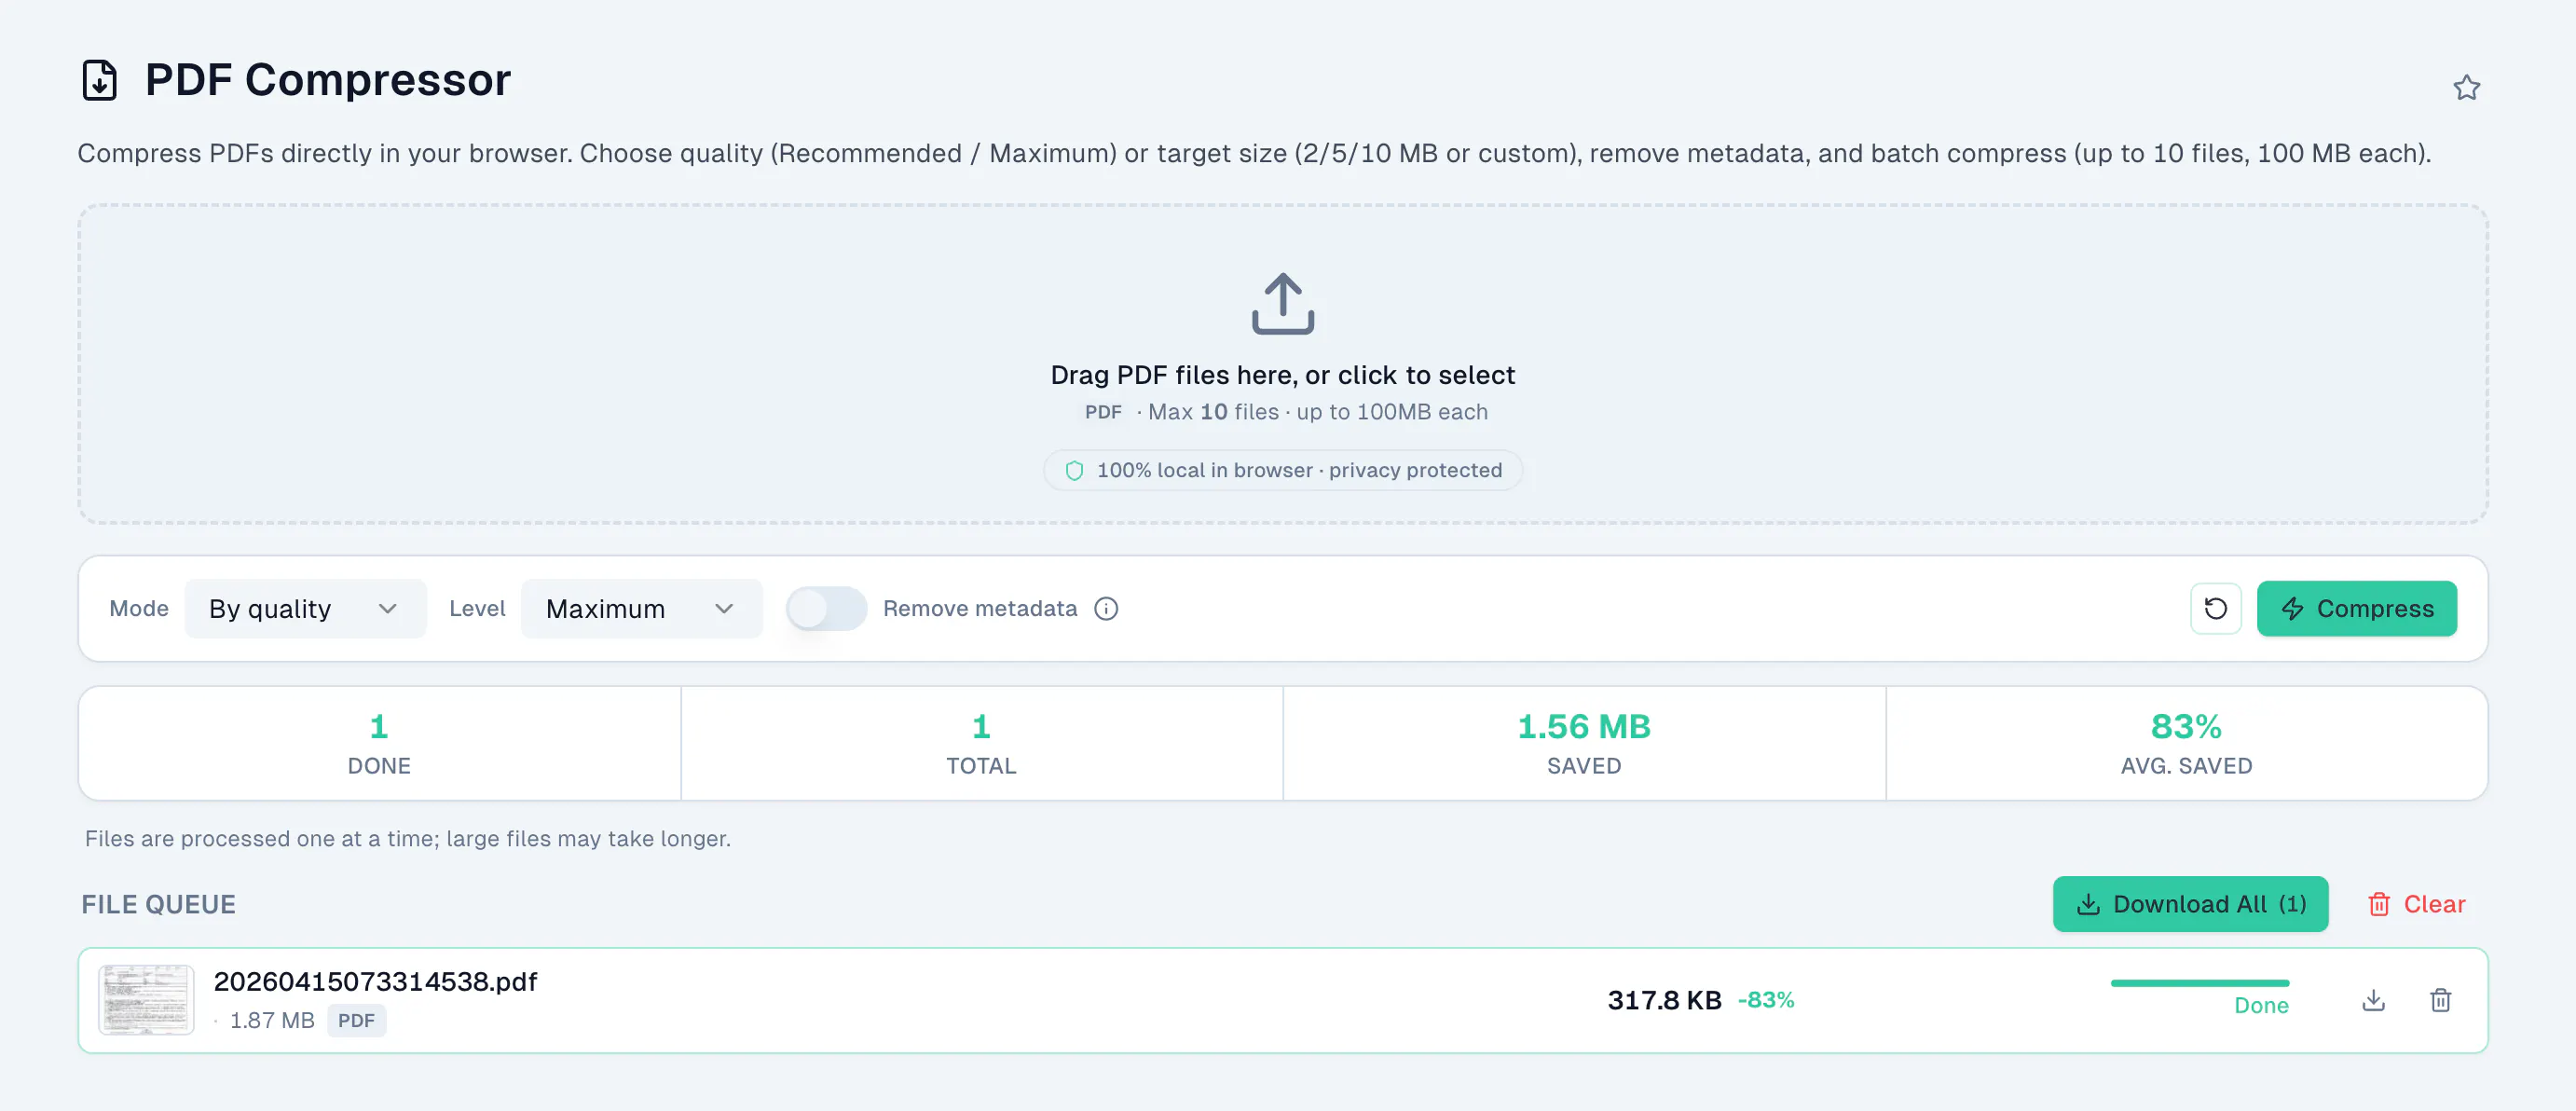The image size is (2576, 1111).
Task: Click Files are processed one at a time note
Action: pos(408,838)
